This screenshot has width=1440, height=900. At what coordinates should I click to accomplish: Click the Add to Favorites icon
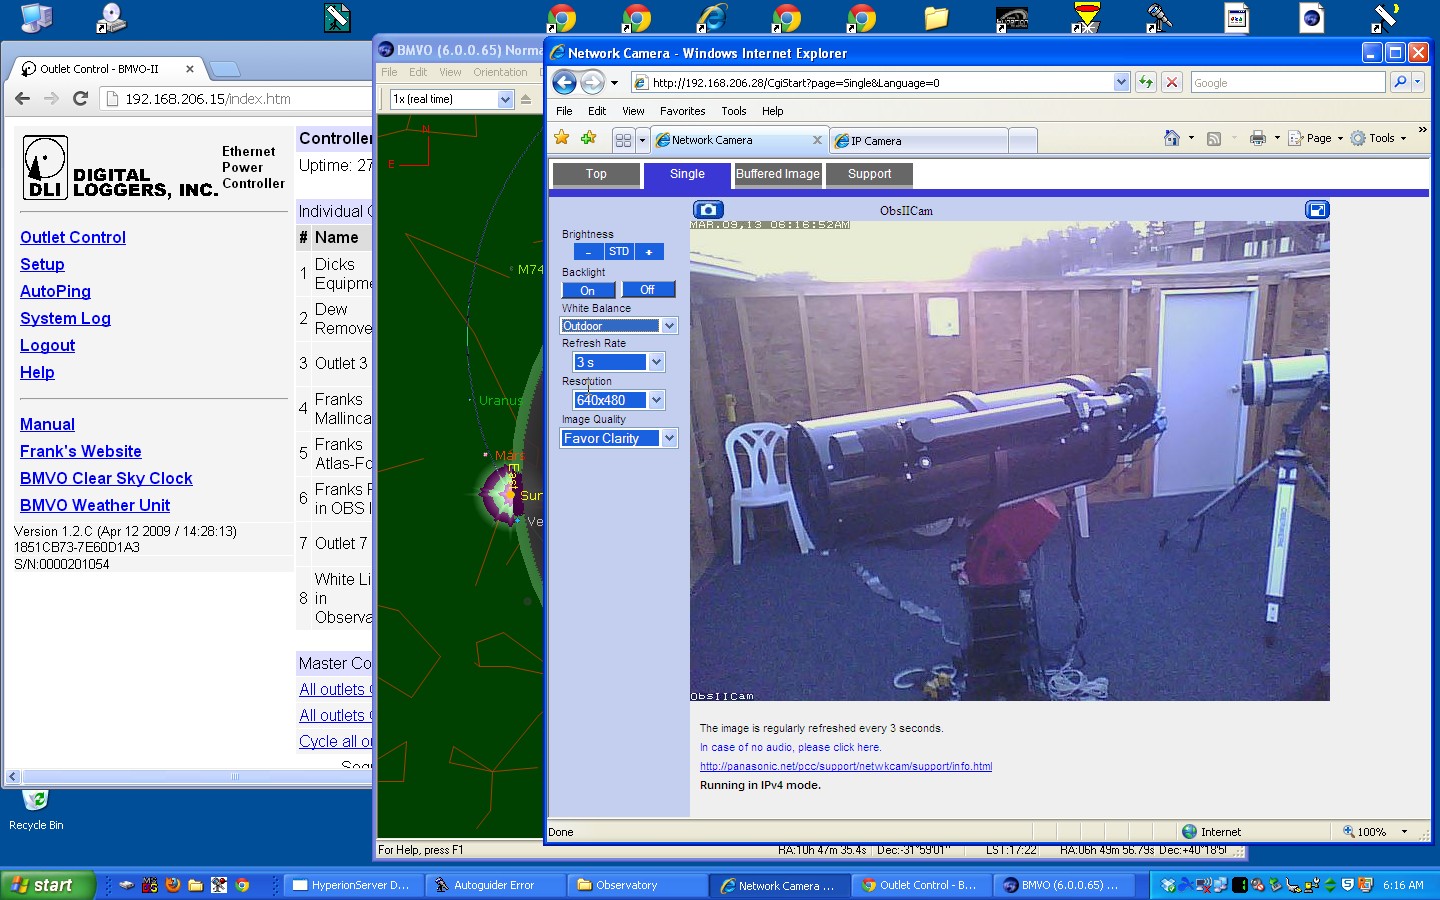tap(588, 138)
